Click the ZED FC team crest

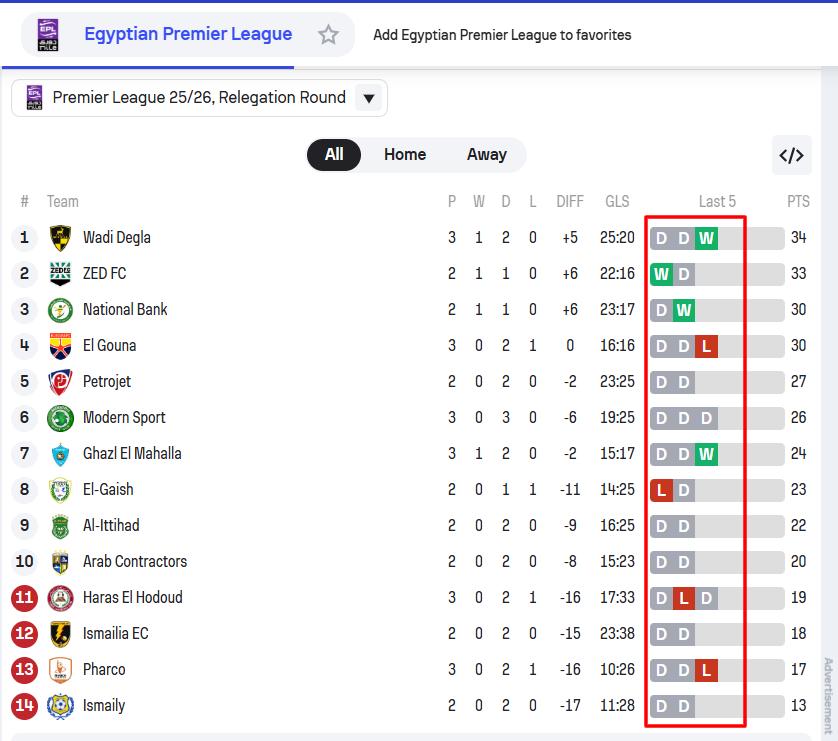[60, 274]
